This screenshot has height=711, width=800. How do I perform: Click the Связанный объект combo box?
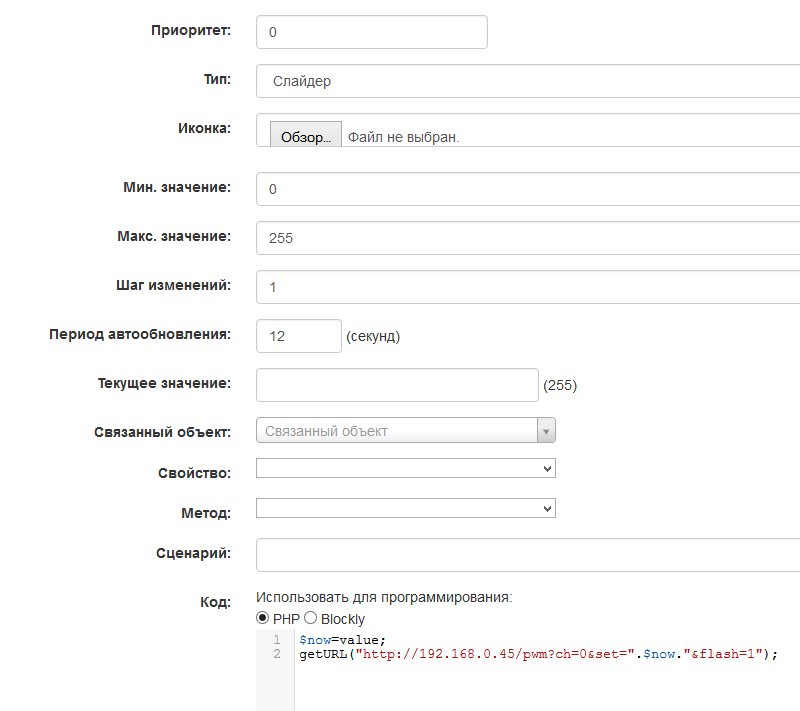point(397,431)
